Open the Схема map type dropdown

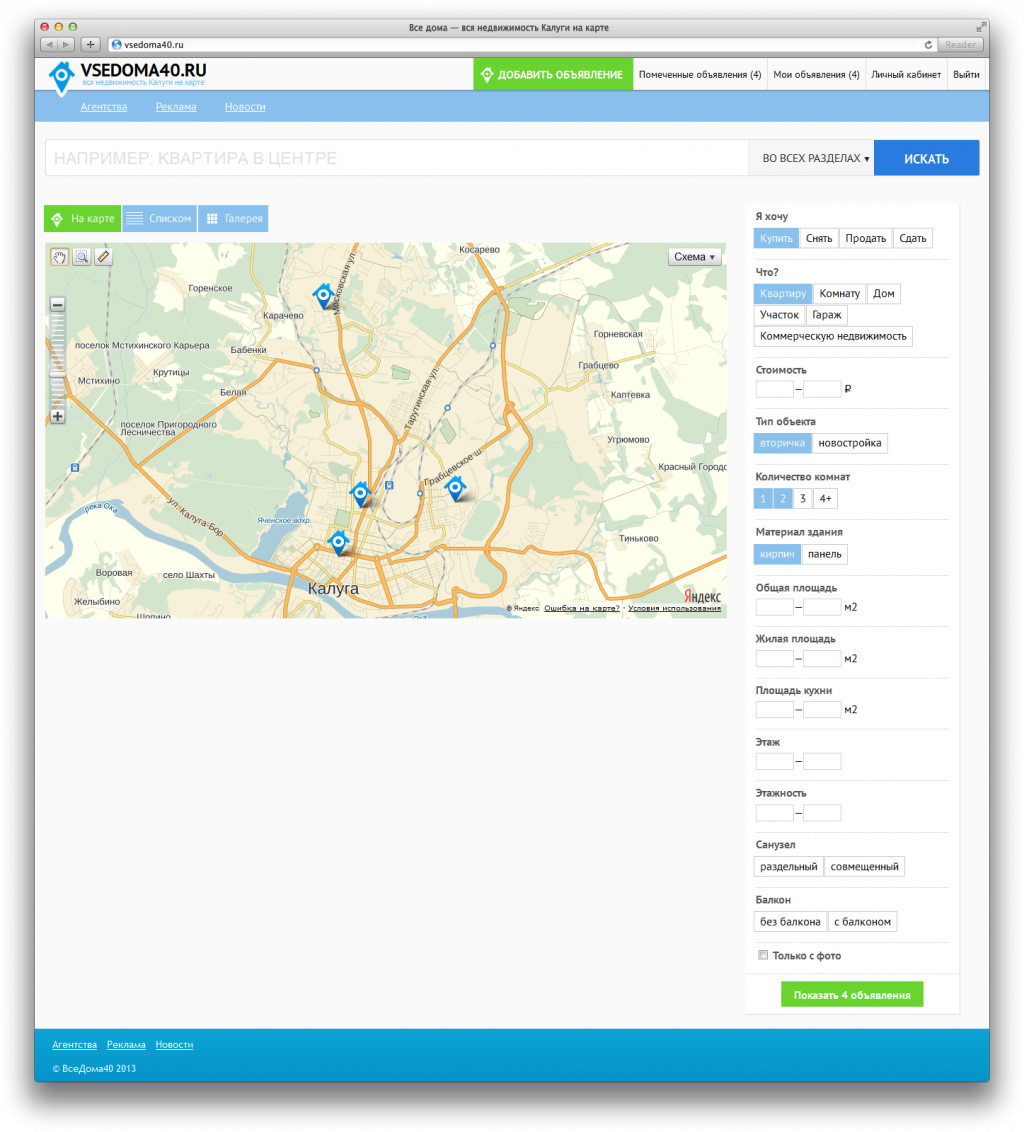(x=694, y=257)
